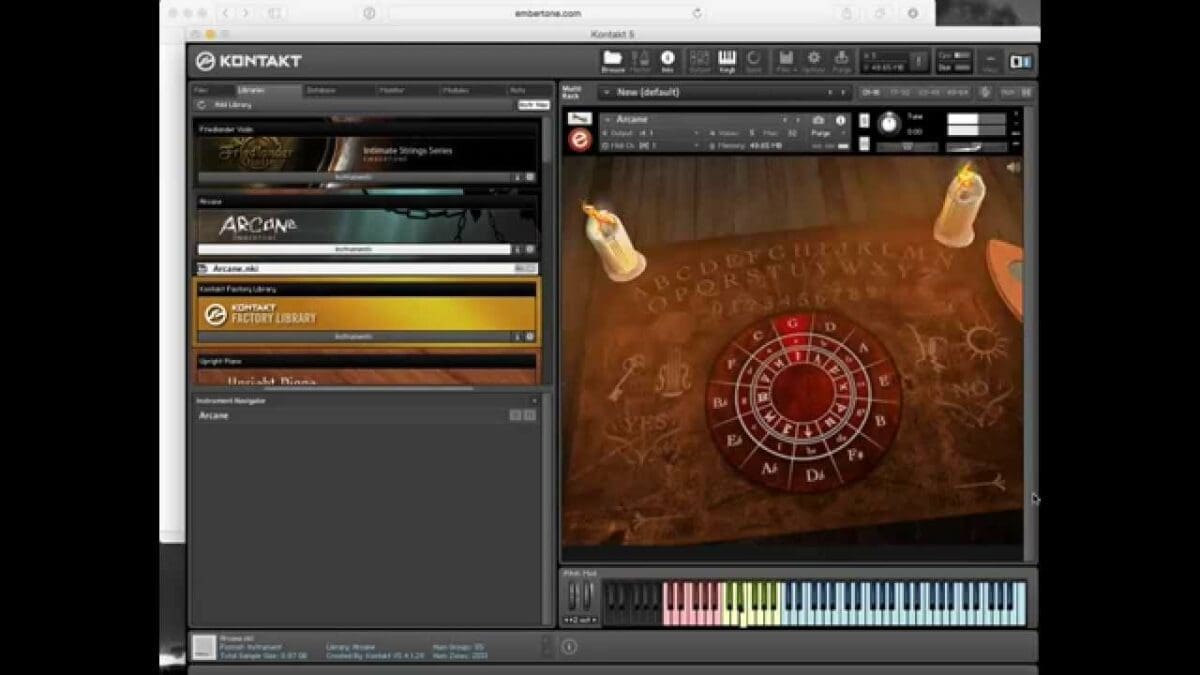The width and height of the screenshot is (1200, 675).
Task: Click the speaker icon over Ouija board
Action: tap(1013, 167)
